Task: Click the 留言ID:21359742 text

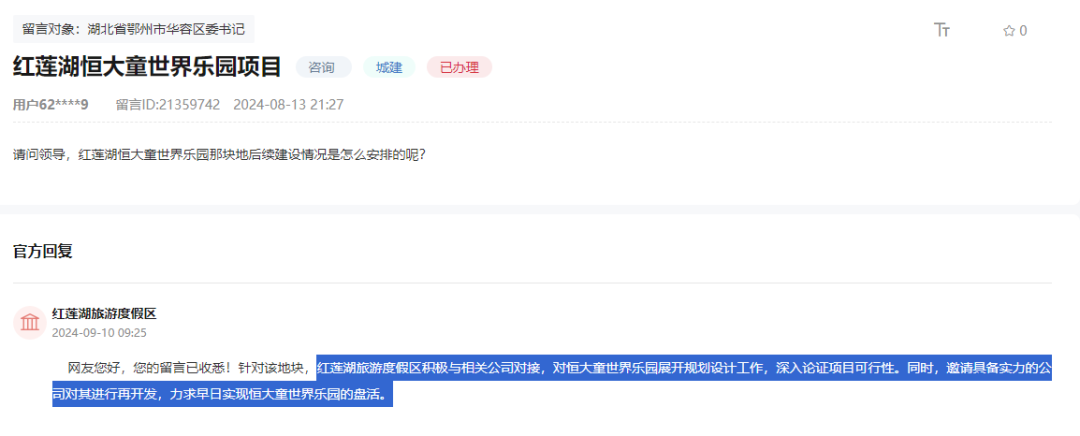Action: pyautogui.click(x=167, y=105)
